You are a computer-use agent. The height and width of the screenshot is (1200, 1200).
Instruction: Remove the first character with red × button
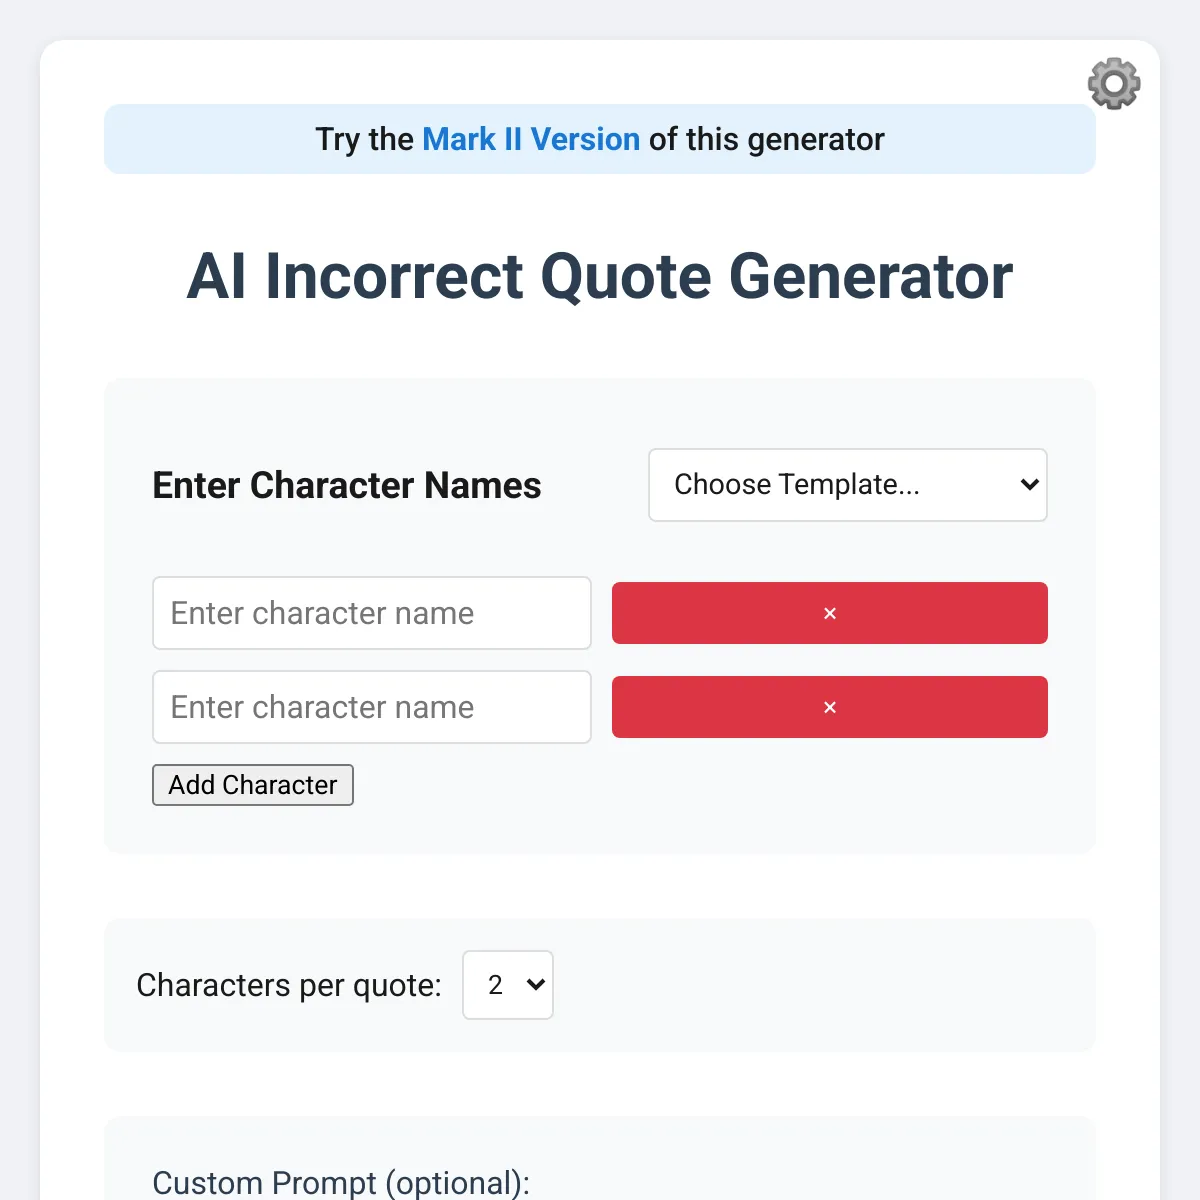point(830,613)
